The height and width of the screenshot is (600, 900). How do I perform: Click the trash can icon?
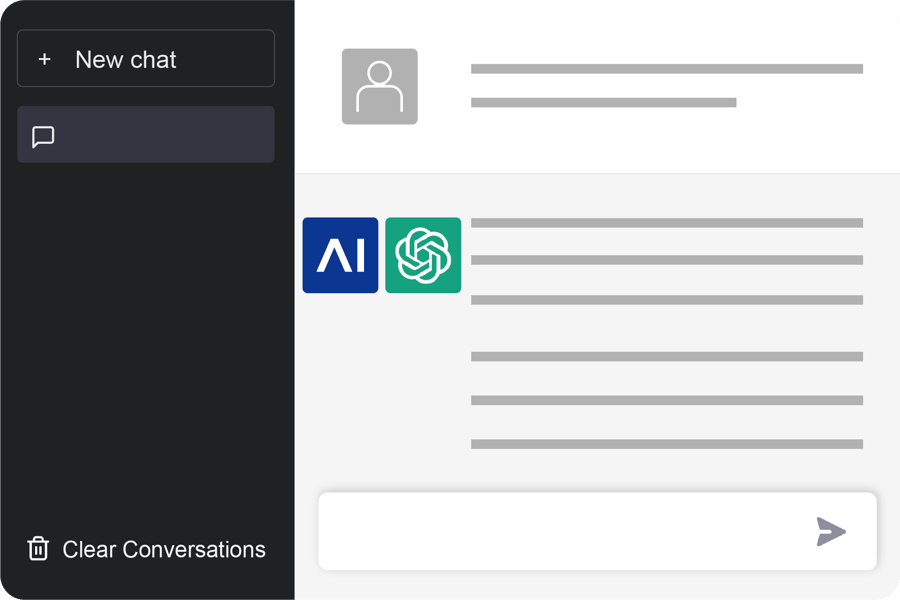pyautogui.click(x=38, y=549)
